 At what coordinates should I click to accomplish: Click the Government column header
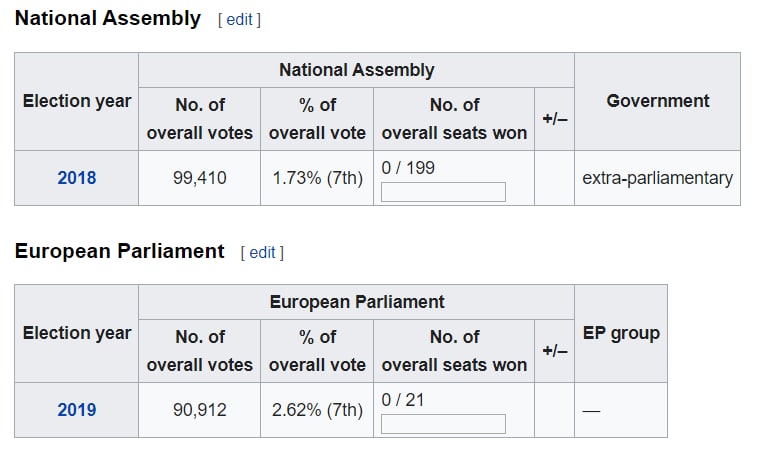657,102
